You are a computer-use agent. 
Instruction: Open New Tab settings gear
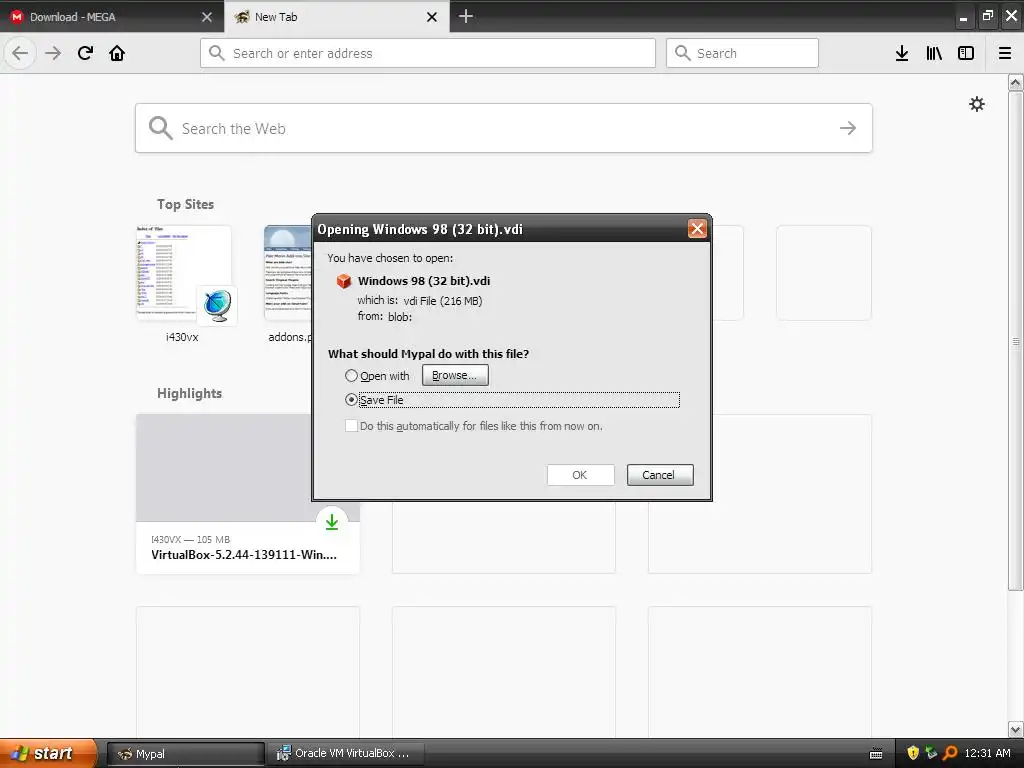click(977, 104)
